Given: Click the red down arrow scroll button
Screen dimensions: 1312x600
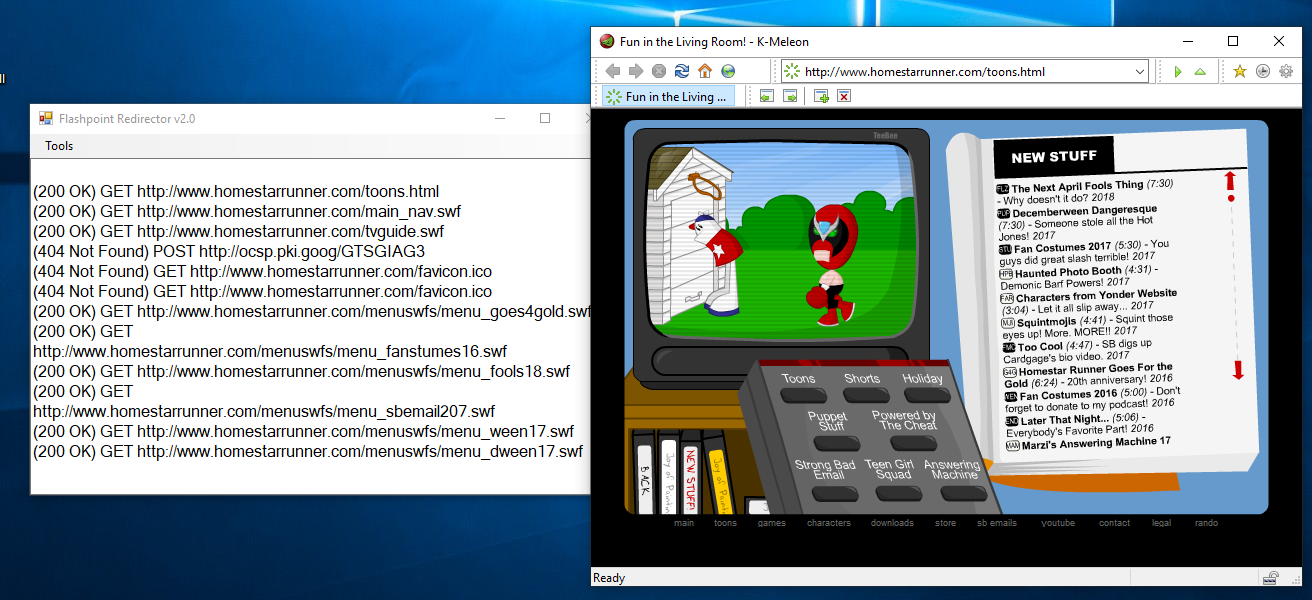Looking at the screenshot, I should point(1237,369).
